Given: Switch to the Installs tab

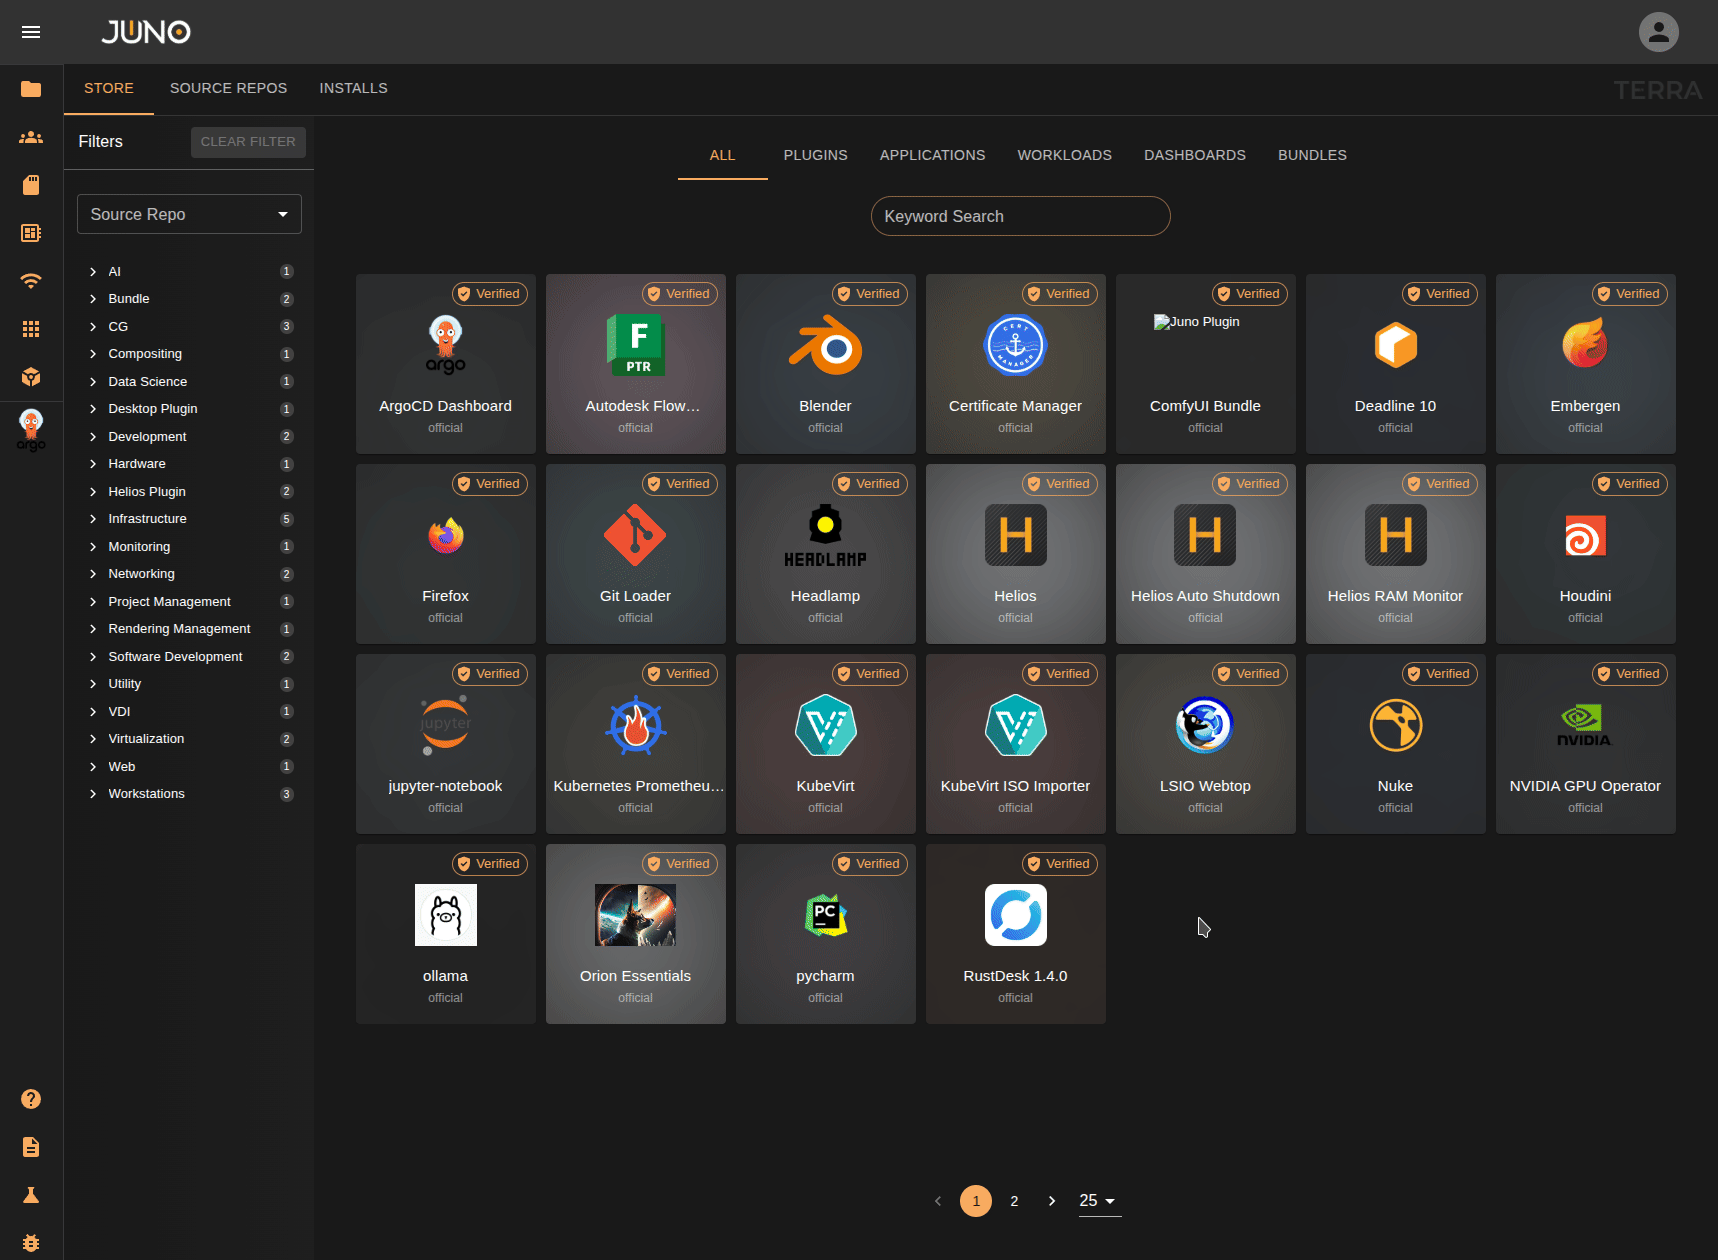Looking at the screenshot, I should click(x=353, y=88).
